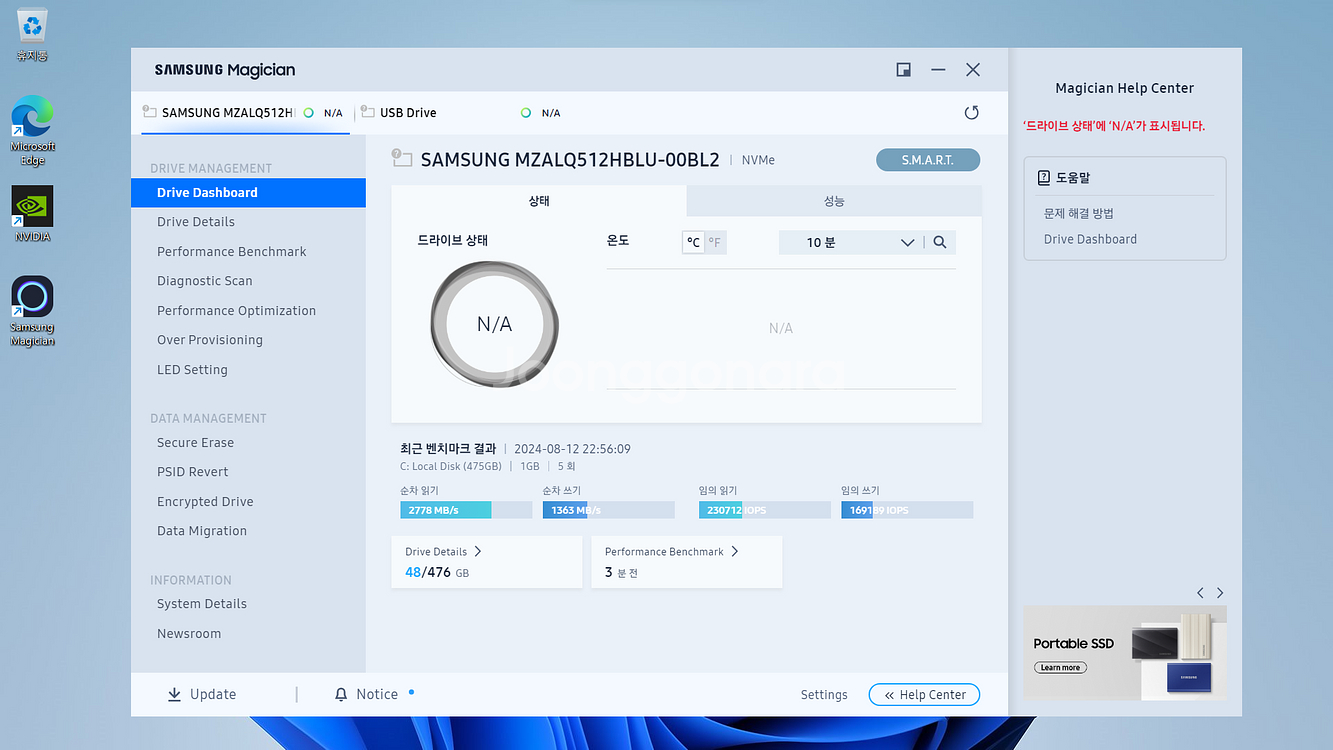Show next Help Center banner arrow
Viewport: 1333px width, 750px height.
point(1220,593)
